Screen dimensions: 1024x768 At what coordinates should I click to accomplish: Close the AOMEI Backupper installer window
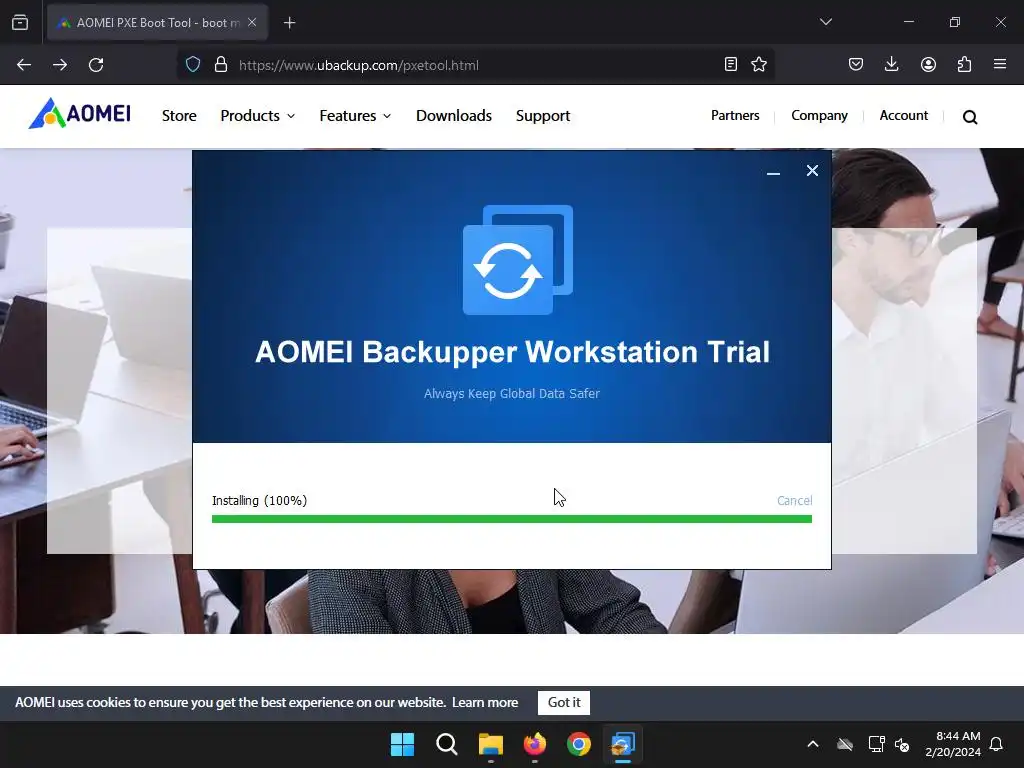coord(812,170)
